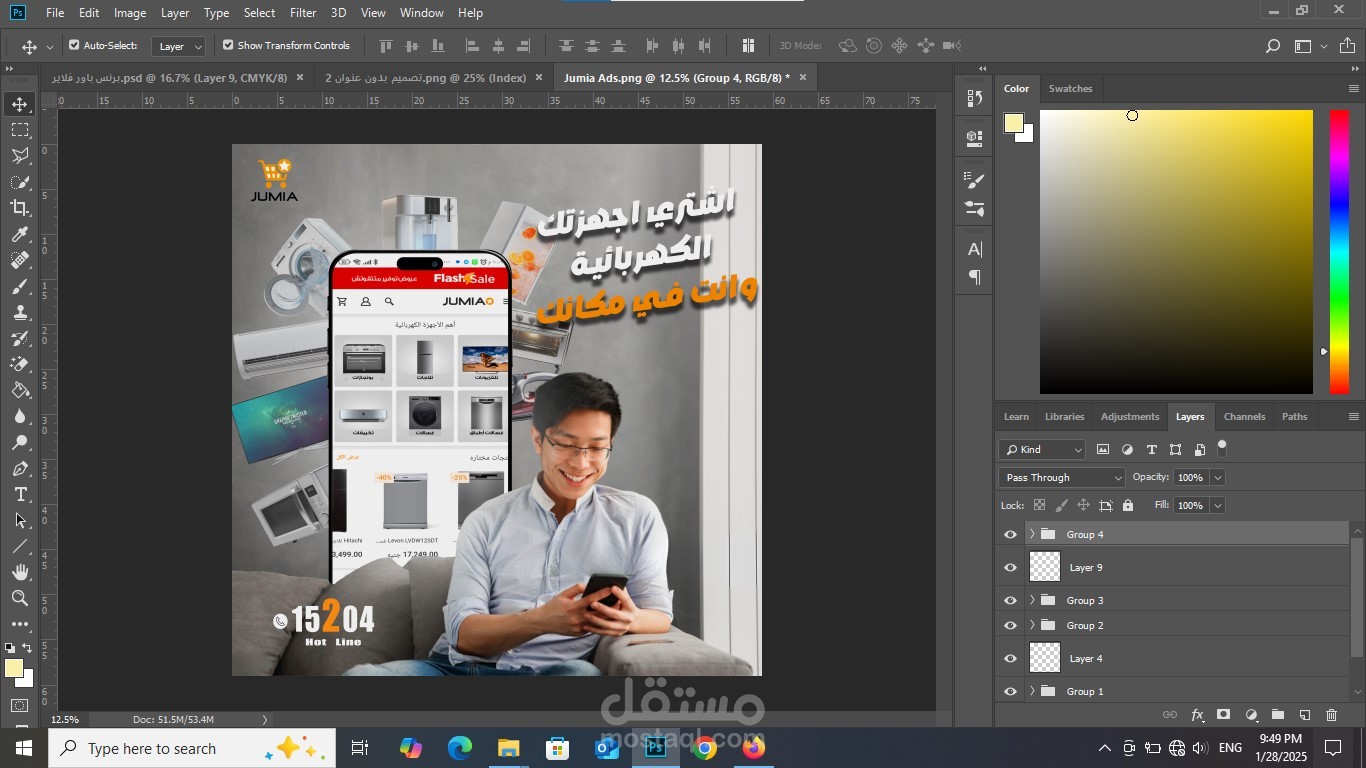
Task: Pick the Blur tool
Action: (19, 416)
